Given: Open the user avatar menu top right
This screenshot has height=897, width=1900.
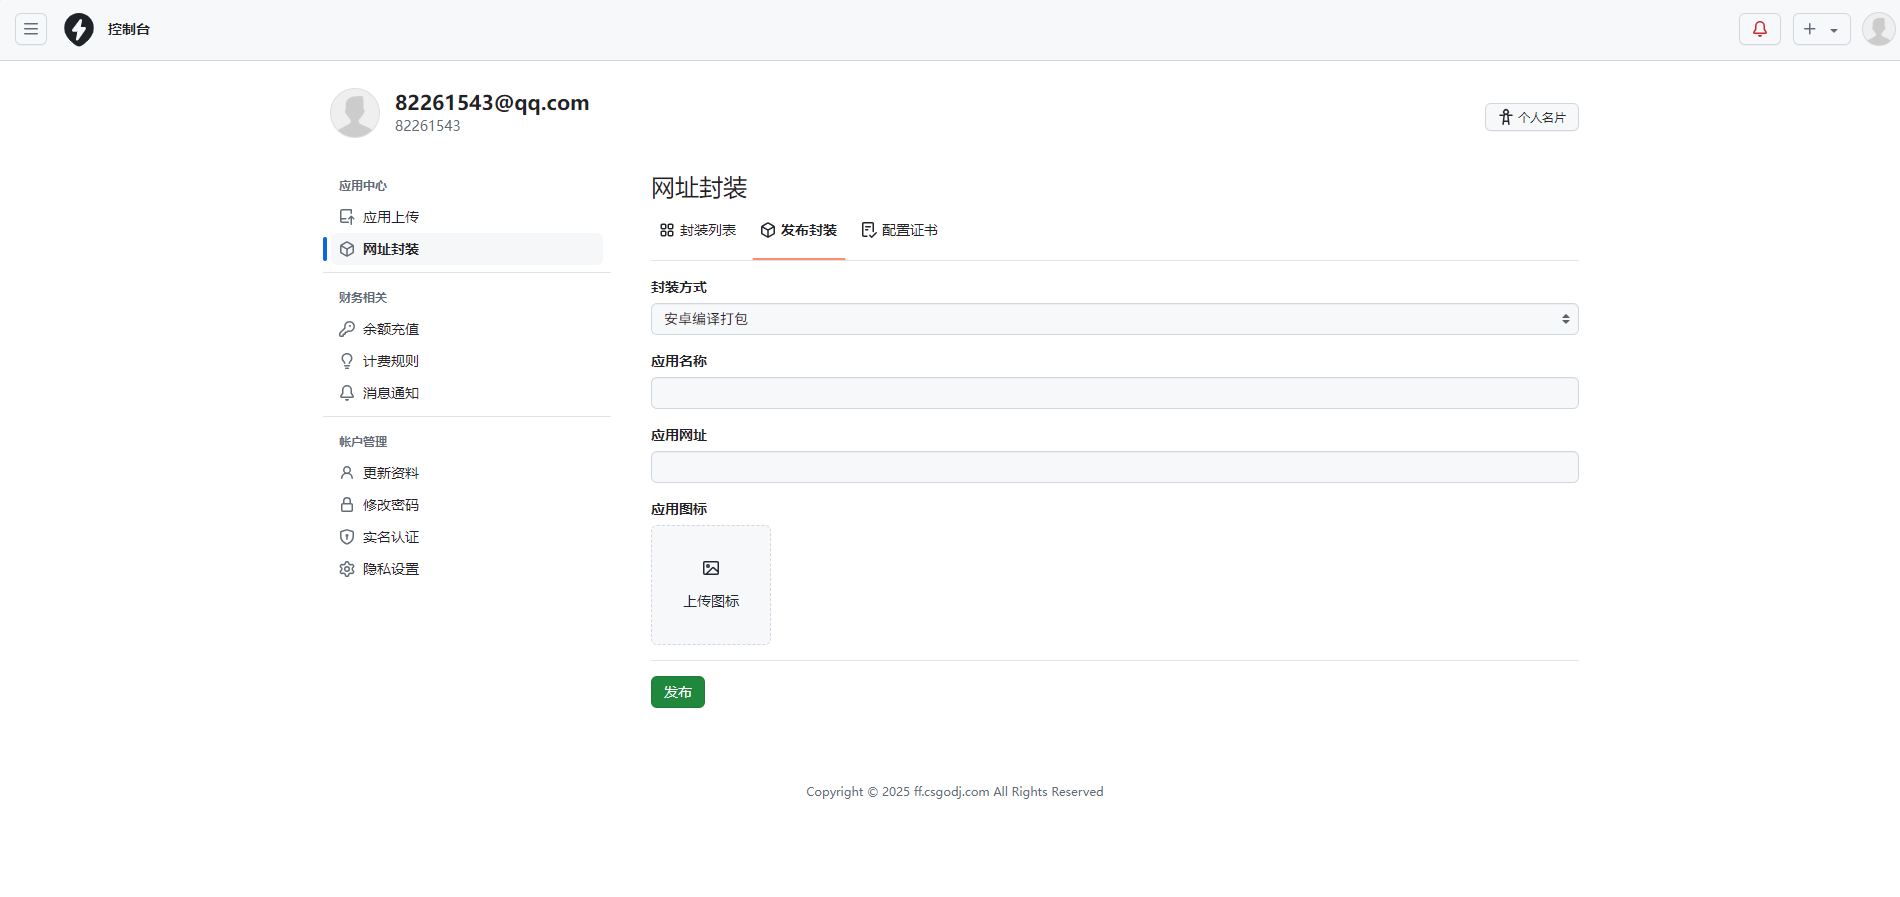Looking at the screenshot, I should pyautogui.click(x=1878, y=29).
